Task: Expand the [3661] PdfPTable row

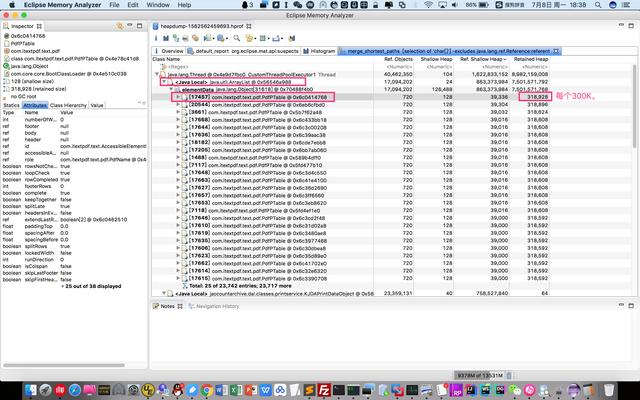Action: pyautogui.click(x=178, y=112)
